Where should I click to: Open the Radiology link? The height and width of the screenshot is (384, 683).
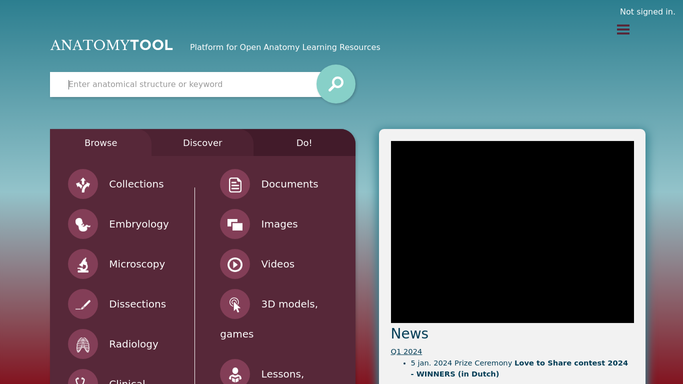[133, 344]
